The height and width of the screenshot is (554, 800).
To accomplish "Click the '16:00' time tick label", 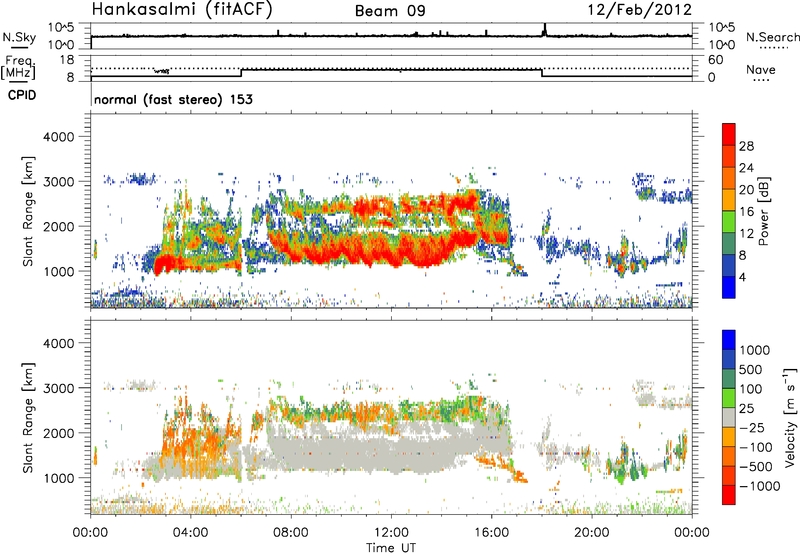I will point(491,533).
